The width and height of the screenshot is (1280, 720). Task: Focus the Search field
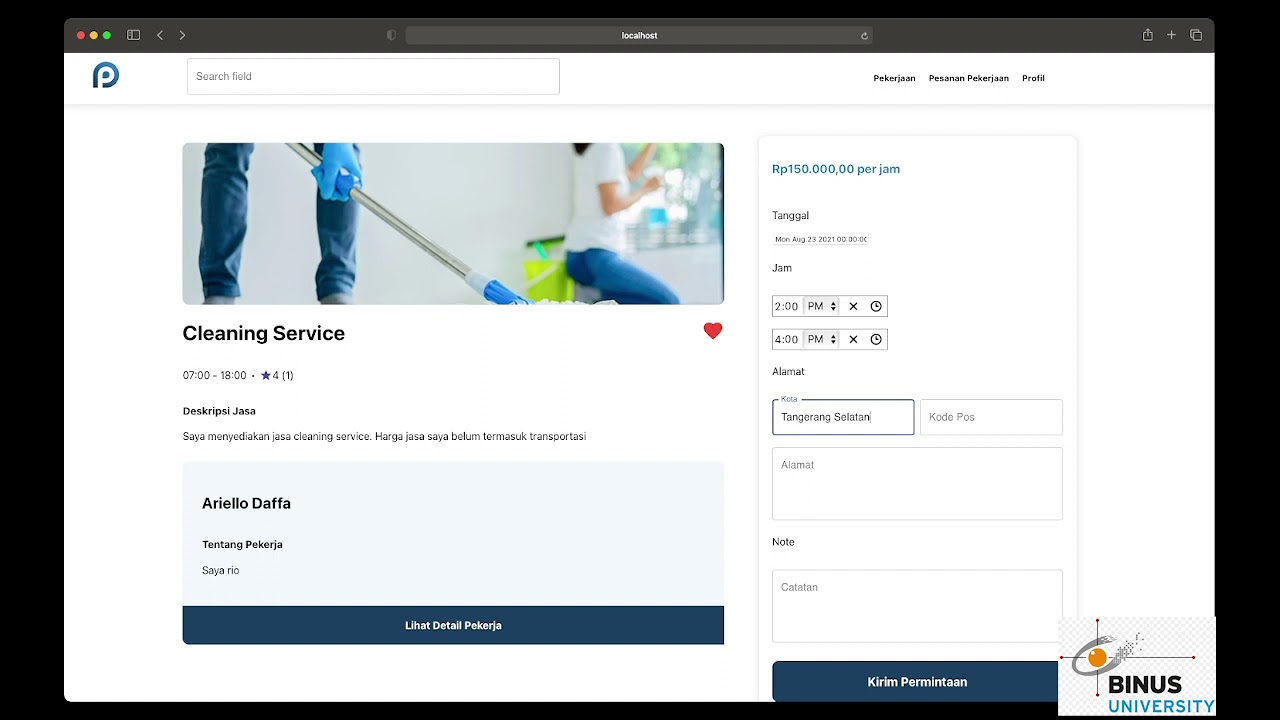[373, 76]
